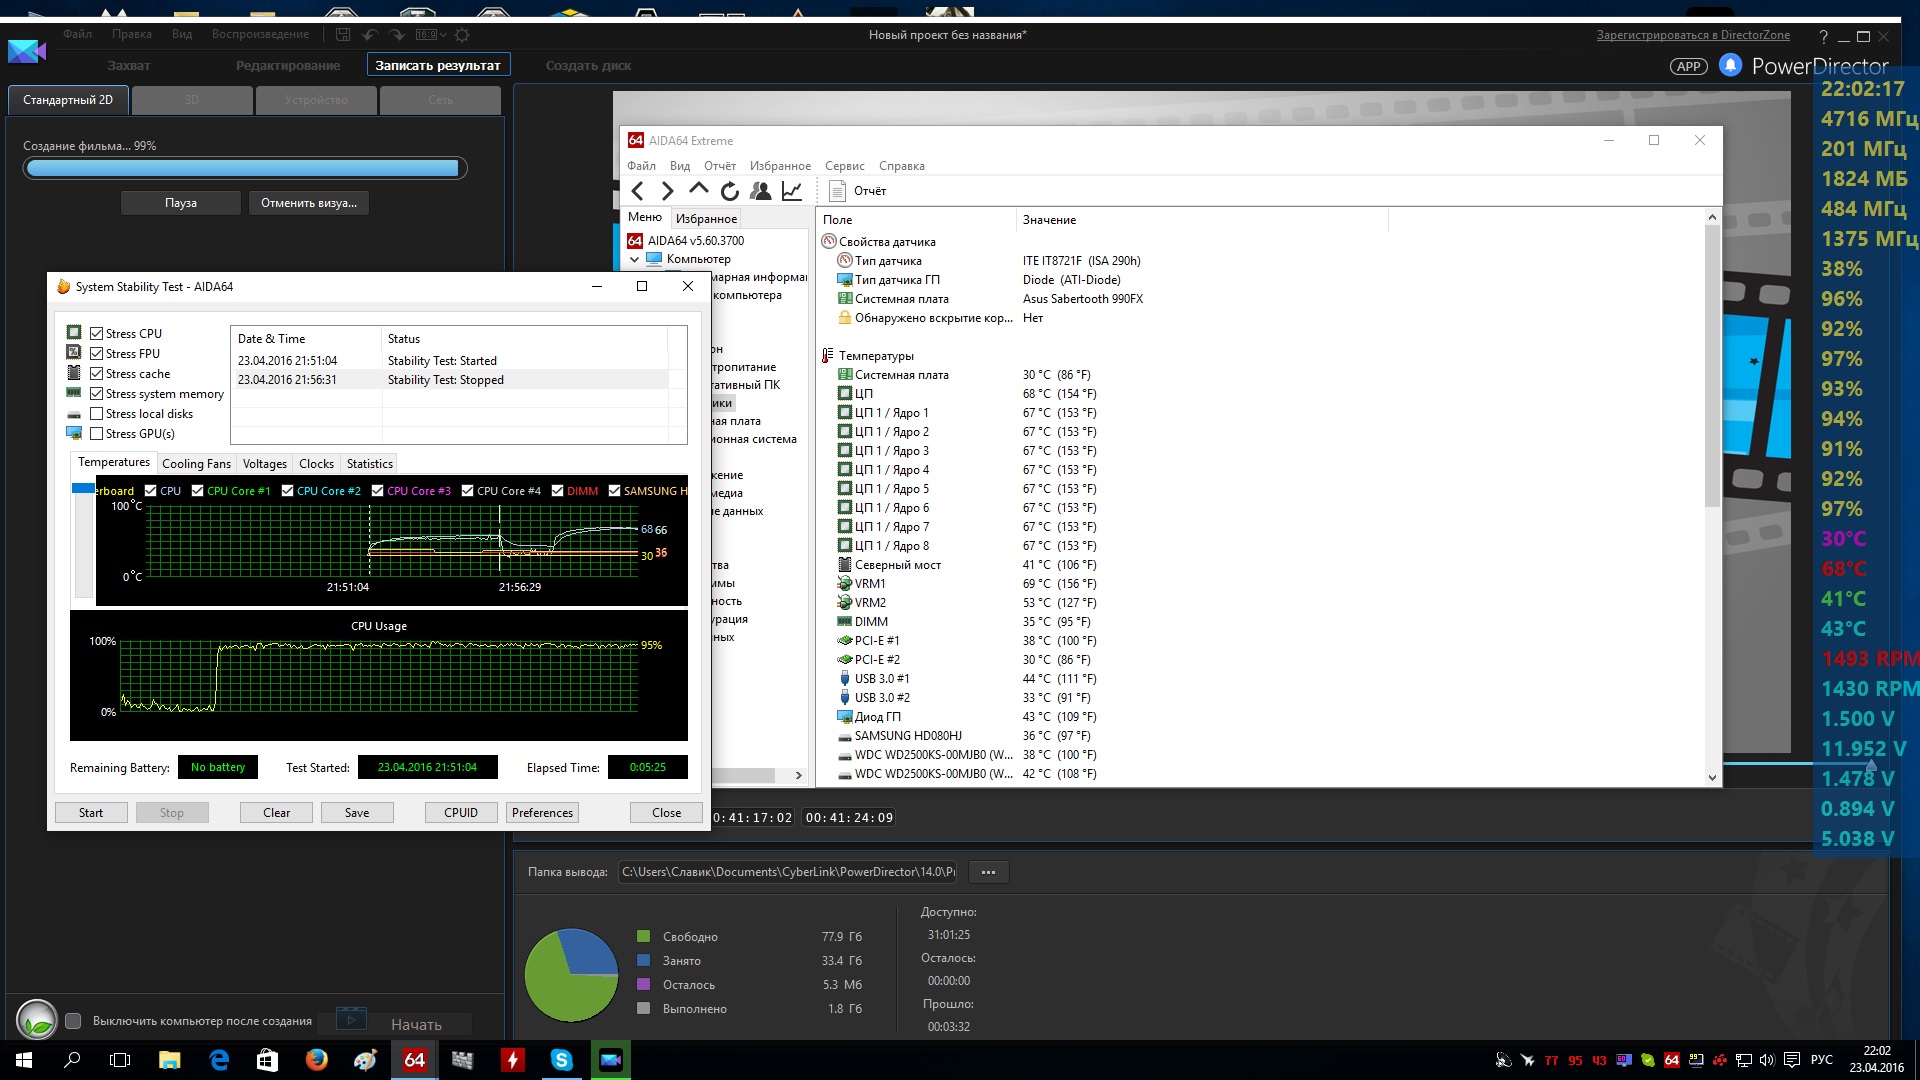Uncheck the Stress FPU option
The width and height of the screenshot is (1920, 1080).
pyautogui.click(x=97, y=354)
